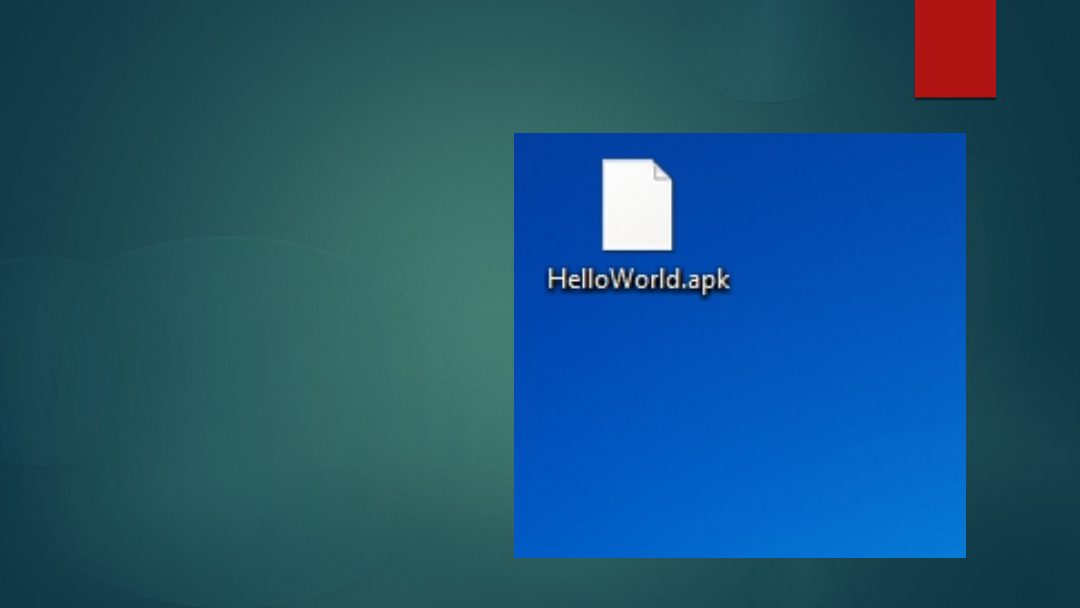Screen dimensions: 1080x608
Task: Click the top-left corner of the blue inset
Action: click(522, 140)
